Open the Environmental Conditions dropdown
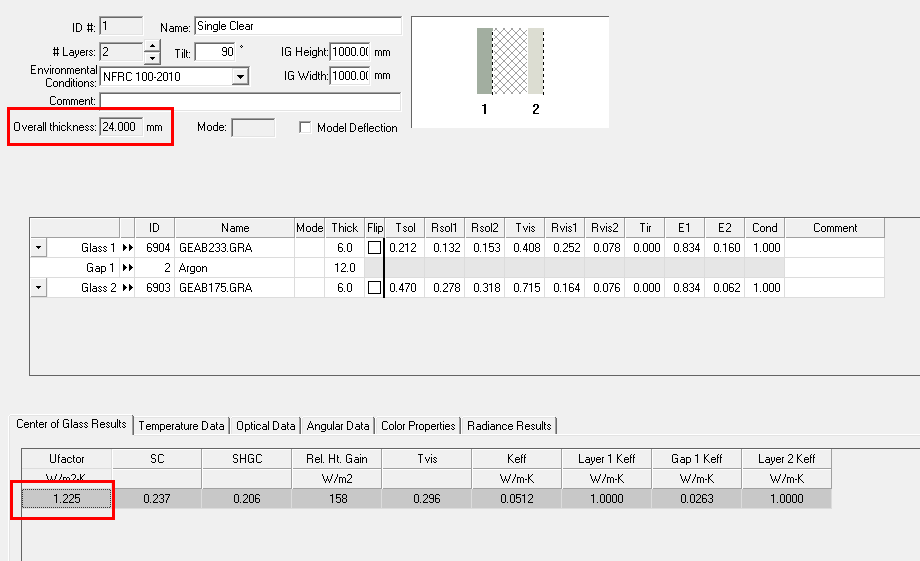920x561 pixels. click(240, 76)
